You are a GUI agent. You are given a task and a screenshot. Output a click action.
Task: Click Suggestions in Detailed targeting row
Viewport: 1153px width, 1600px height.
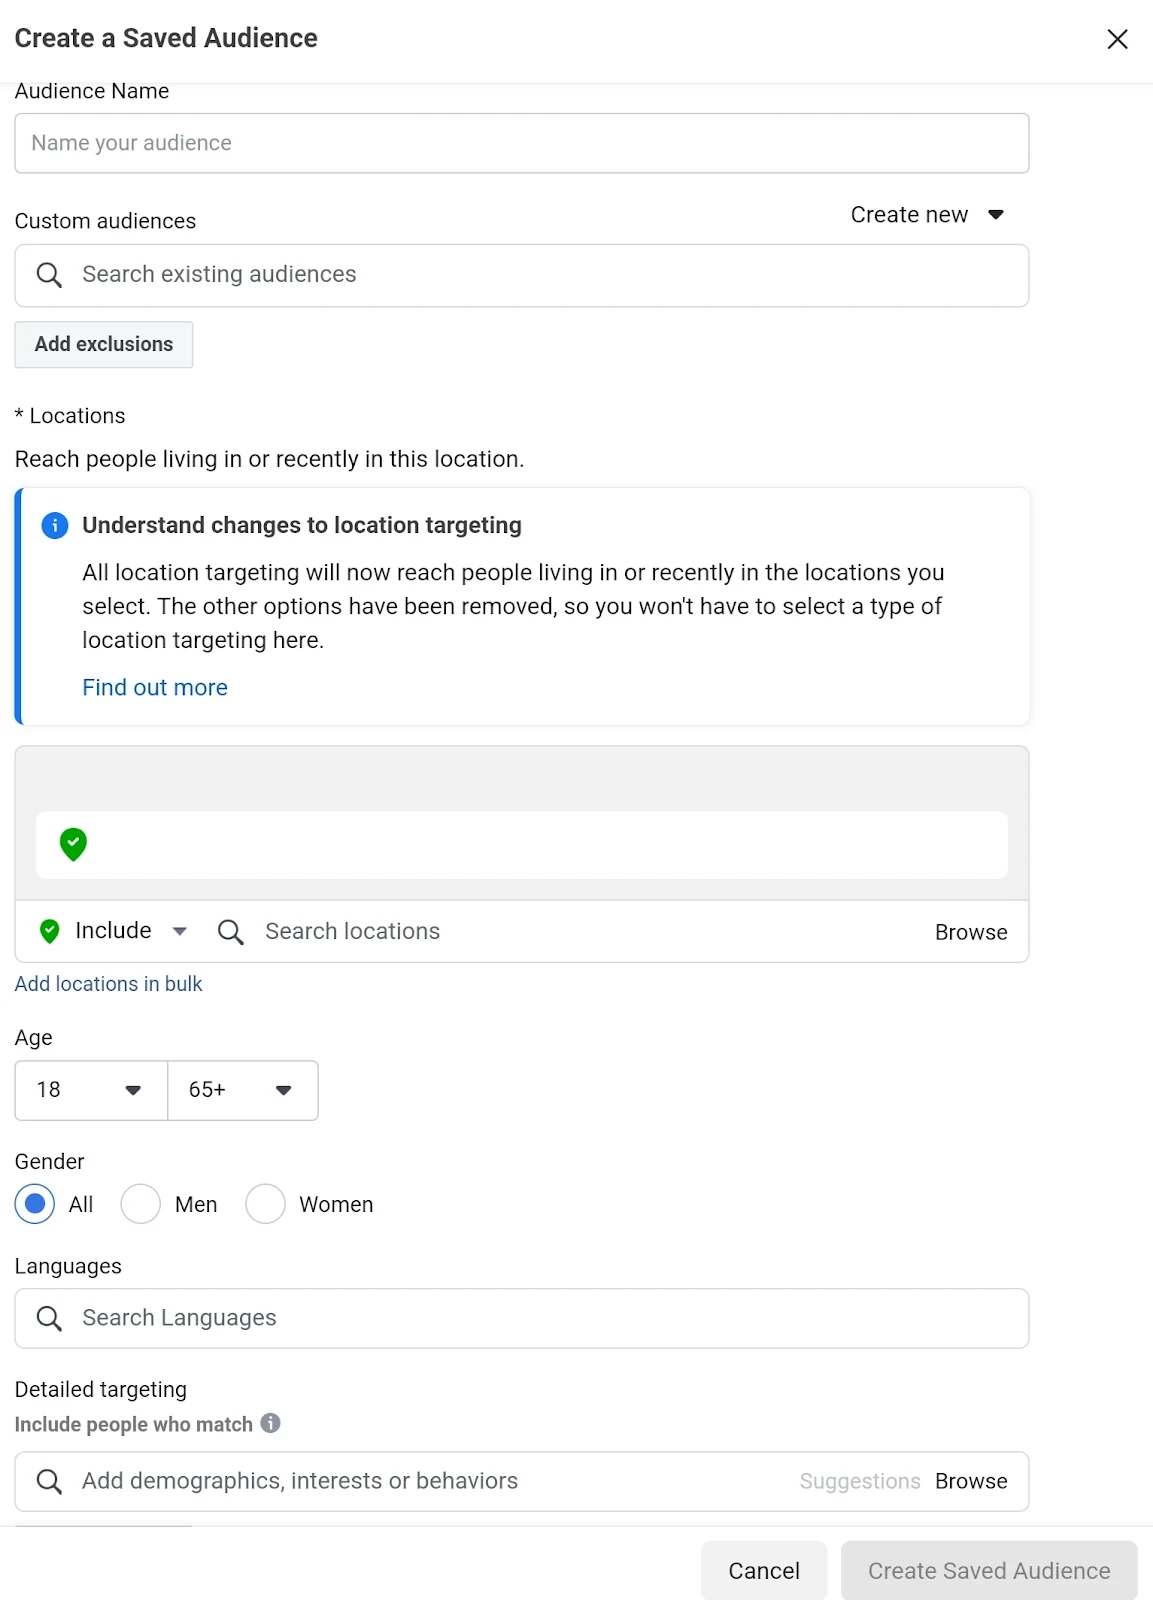(859, 1481)
